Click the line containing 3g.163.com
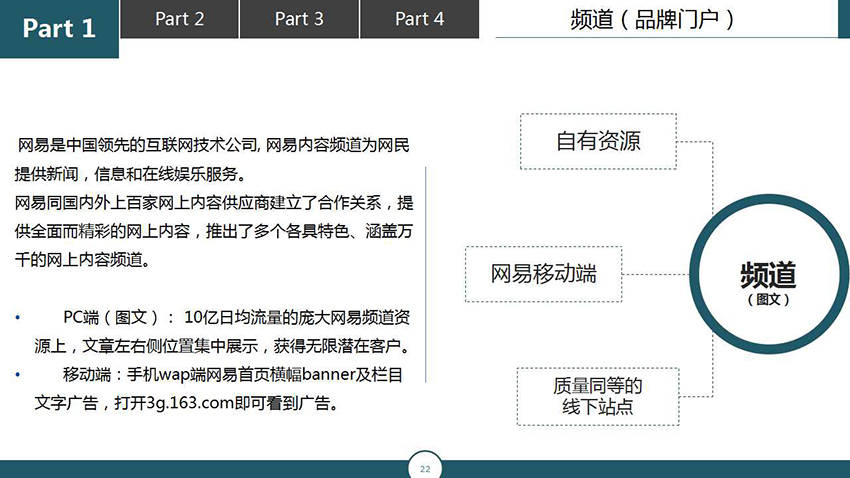This screenshot has width=850, height=478. (x=187, y=403)
